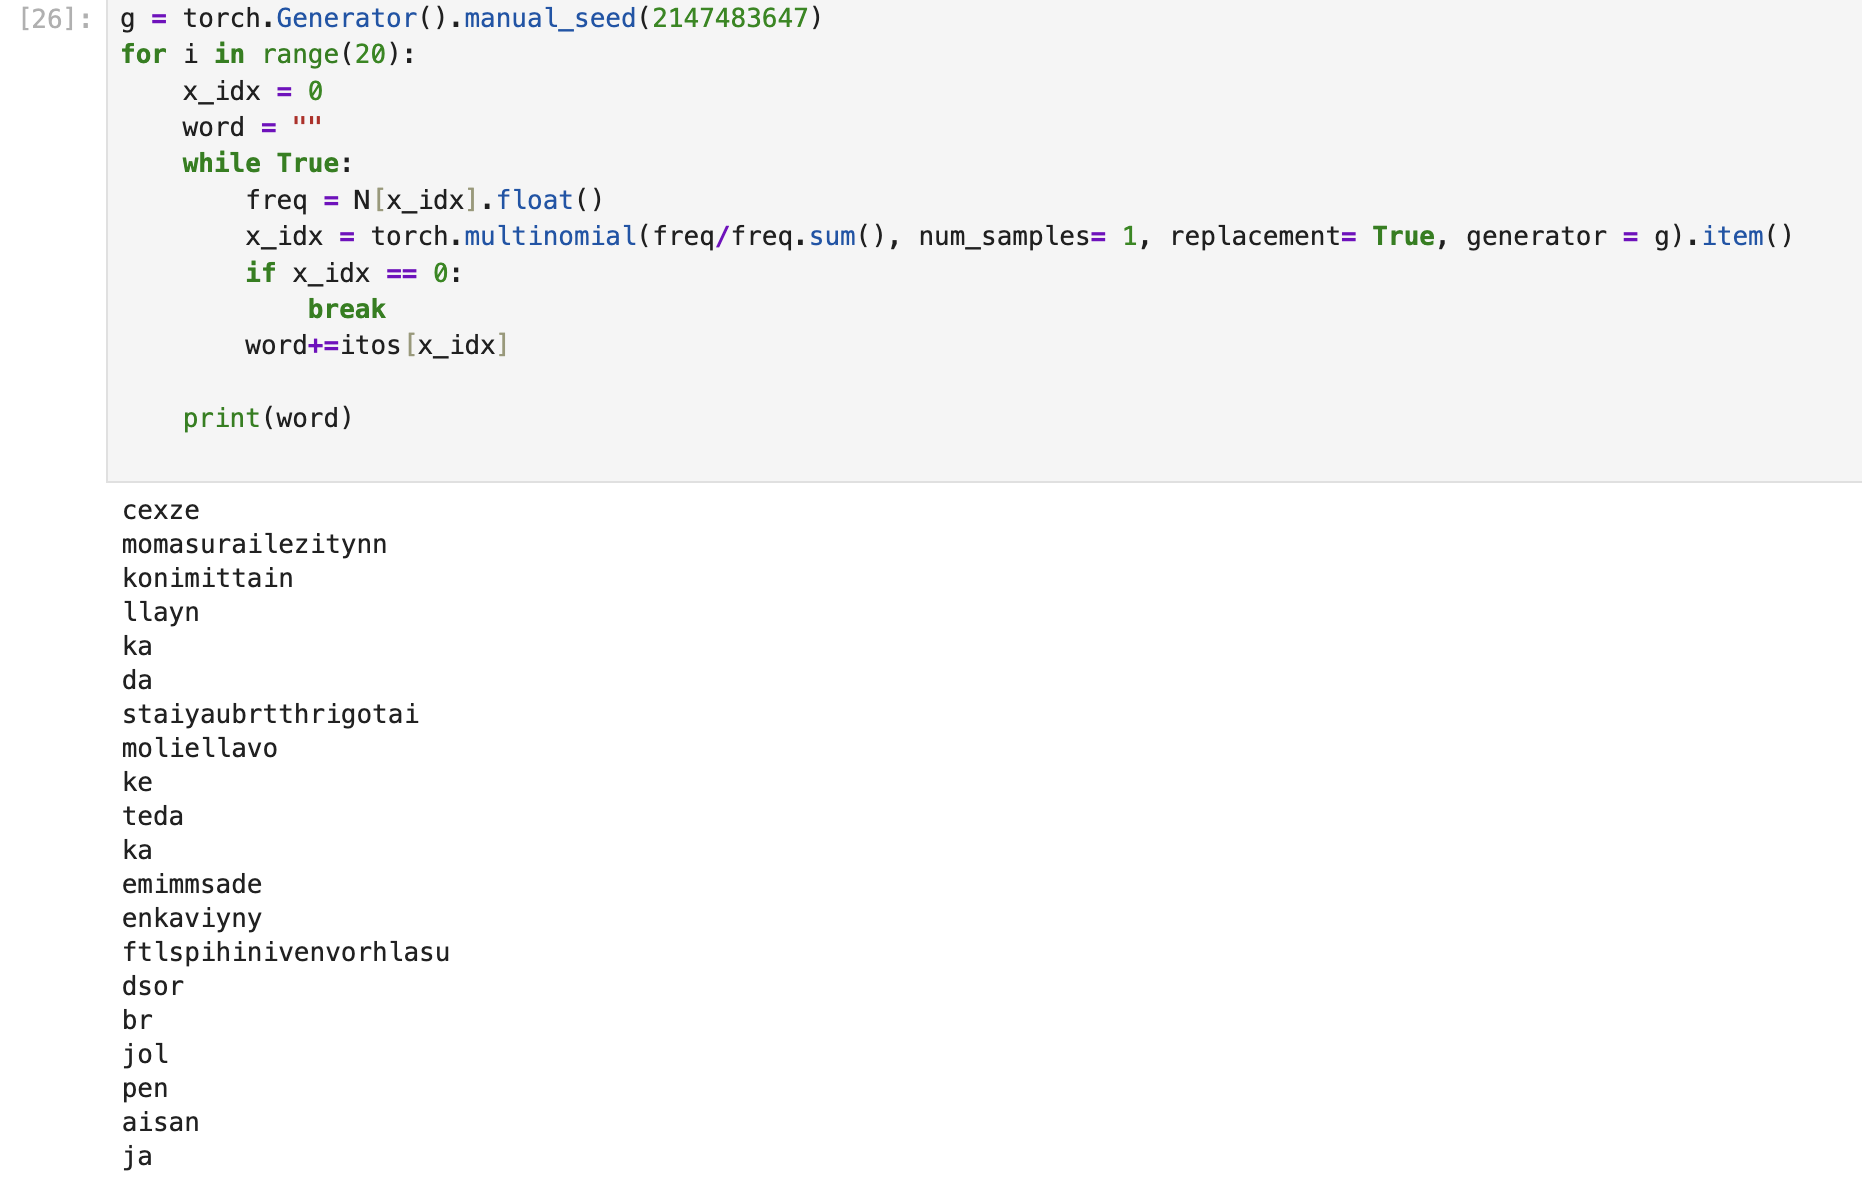Place cursor on the manual_seed call

549,19
